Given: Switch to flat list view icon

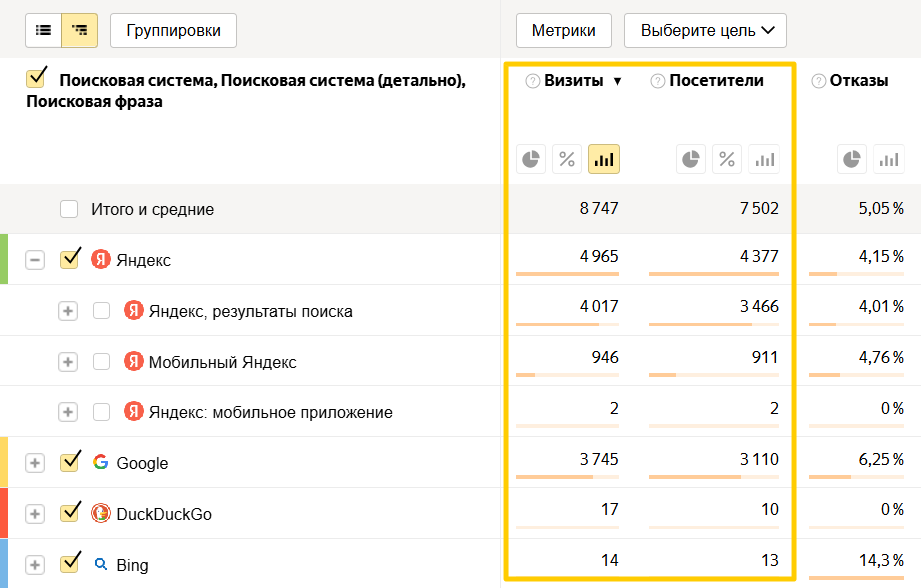Looking at the screenshot, I should [43, 30].
